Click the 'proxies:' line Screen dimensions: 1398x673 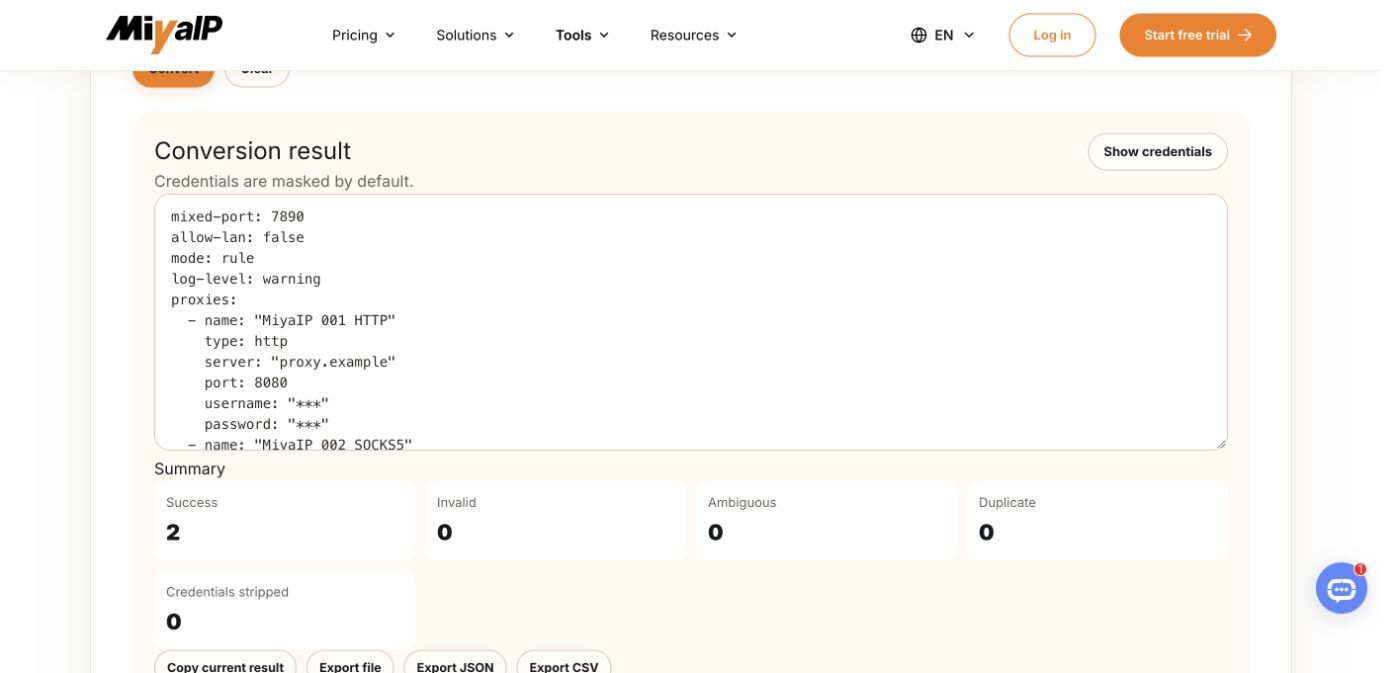204,300
